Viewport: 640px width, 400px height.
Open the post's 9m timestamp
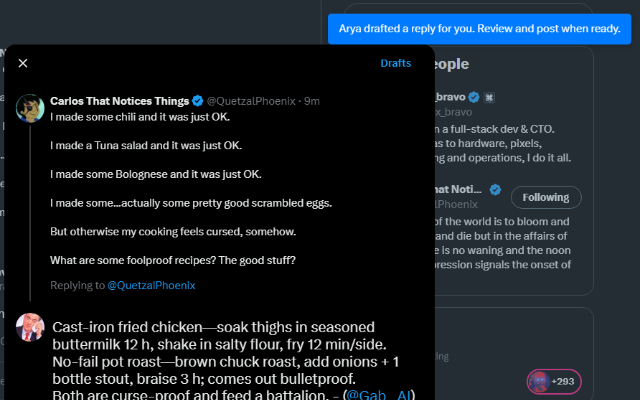point(312,100)
